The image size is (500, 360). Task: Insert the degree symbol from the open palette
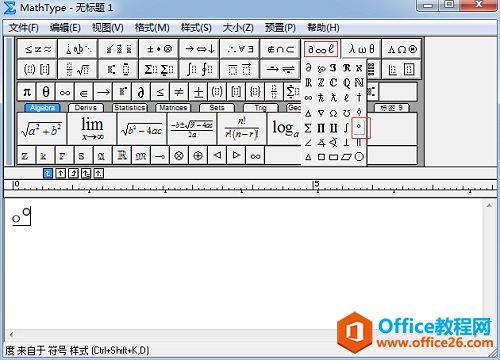point(359,127)
